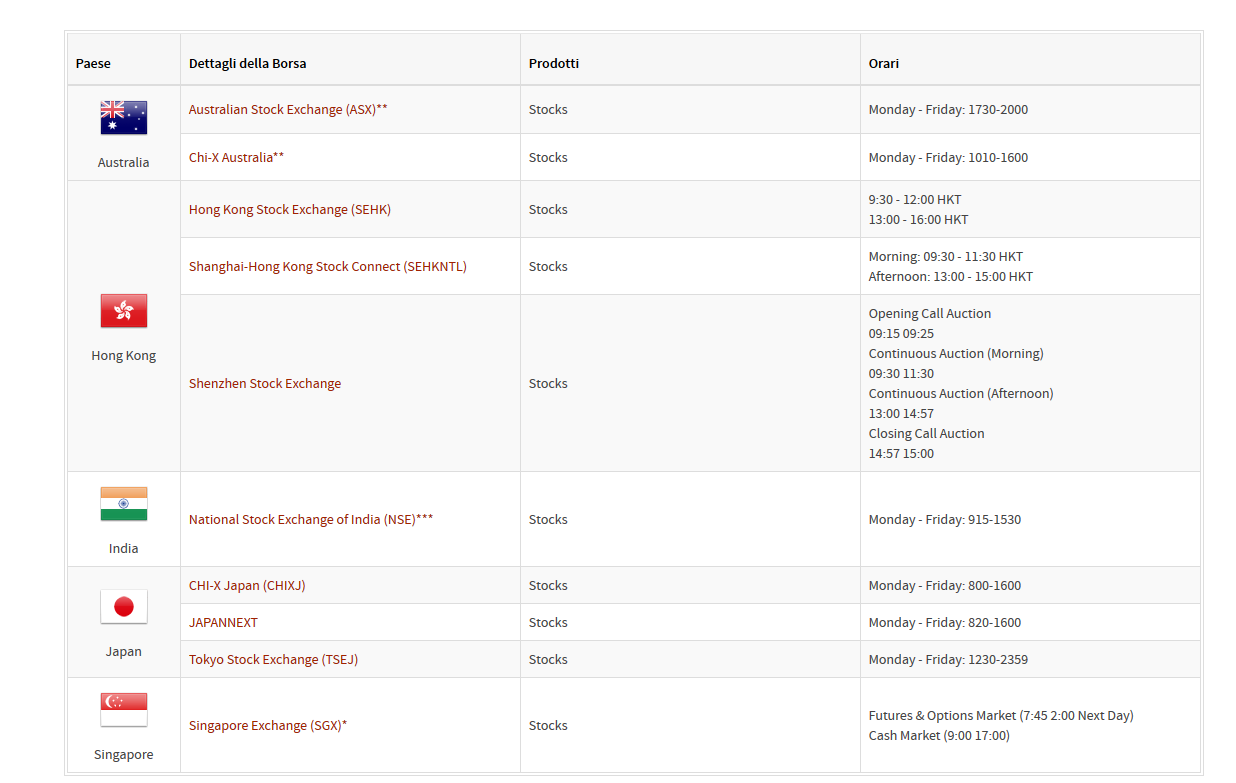Viewport: 1236px width, 783px height.
Task: Click ASX hours cell Monday - Friday: 1730-2000
Action: point(948,110)
